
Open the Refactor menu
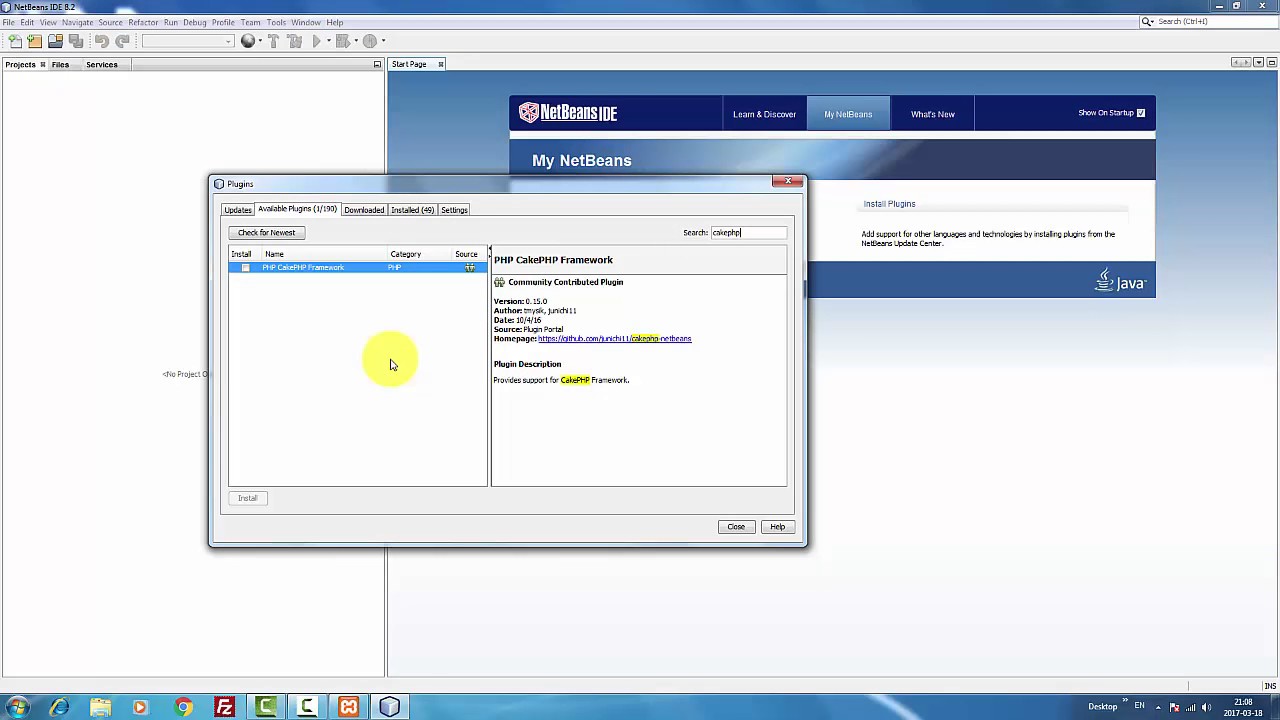pyautogui.click(x=143, y=22)
